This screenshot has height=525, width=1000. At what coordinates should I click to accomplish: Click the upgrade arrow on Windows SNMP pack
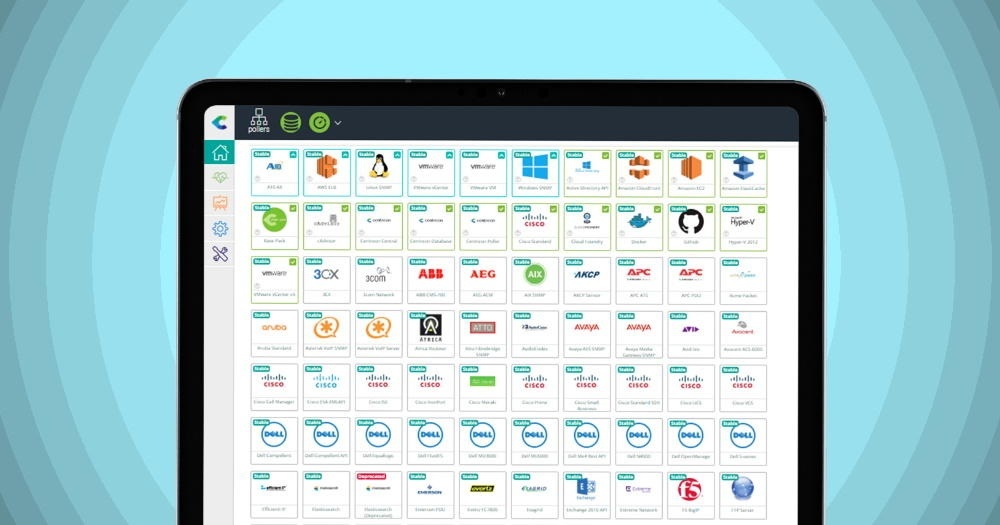coord(554,155)
